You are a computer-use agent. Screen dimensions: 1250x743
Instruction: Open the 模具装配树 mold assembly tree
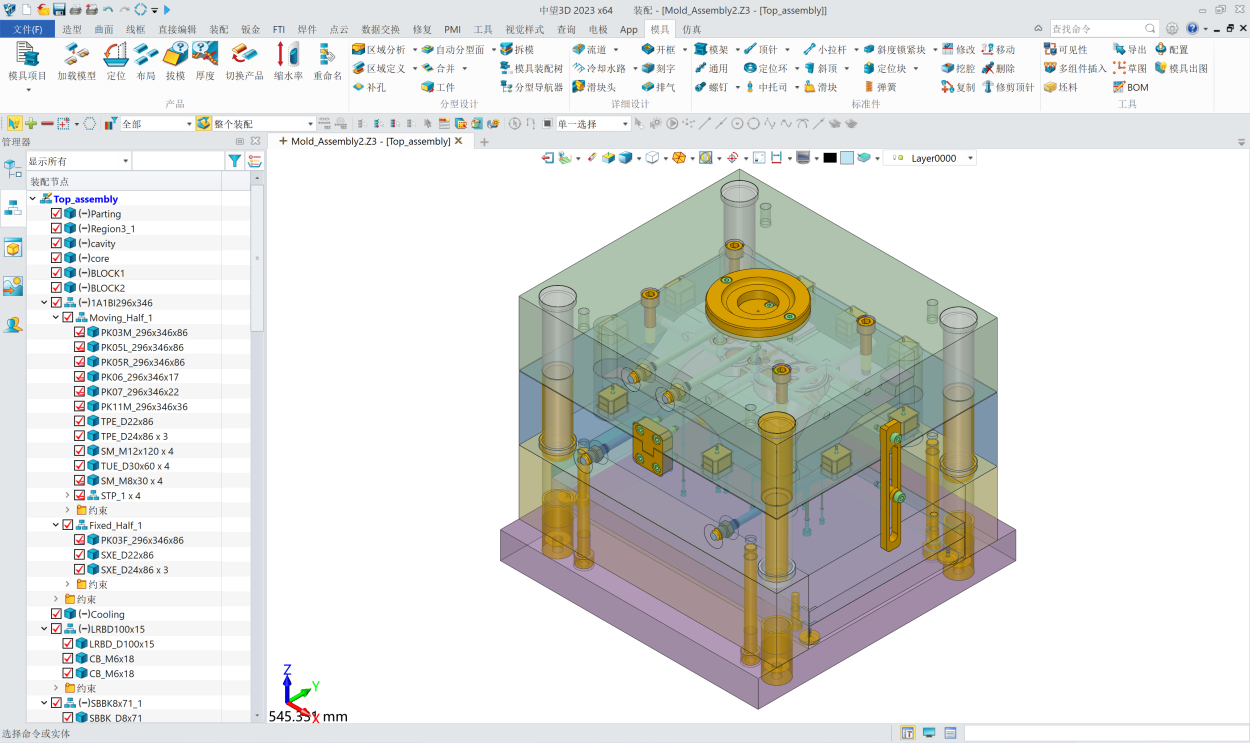531,68
